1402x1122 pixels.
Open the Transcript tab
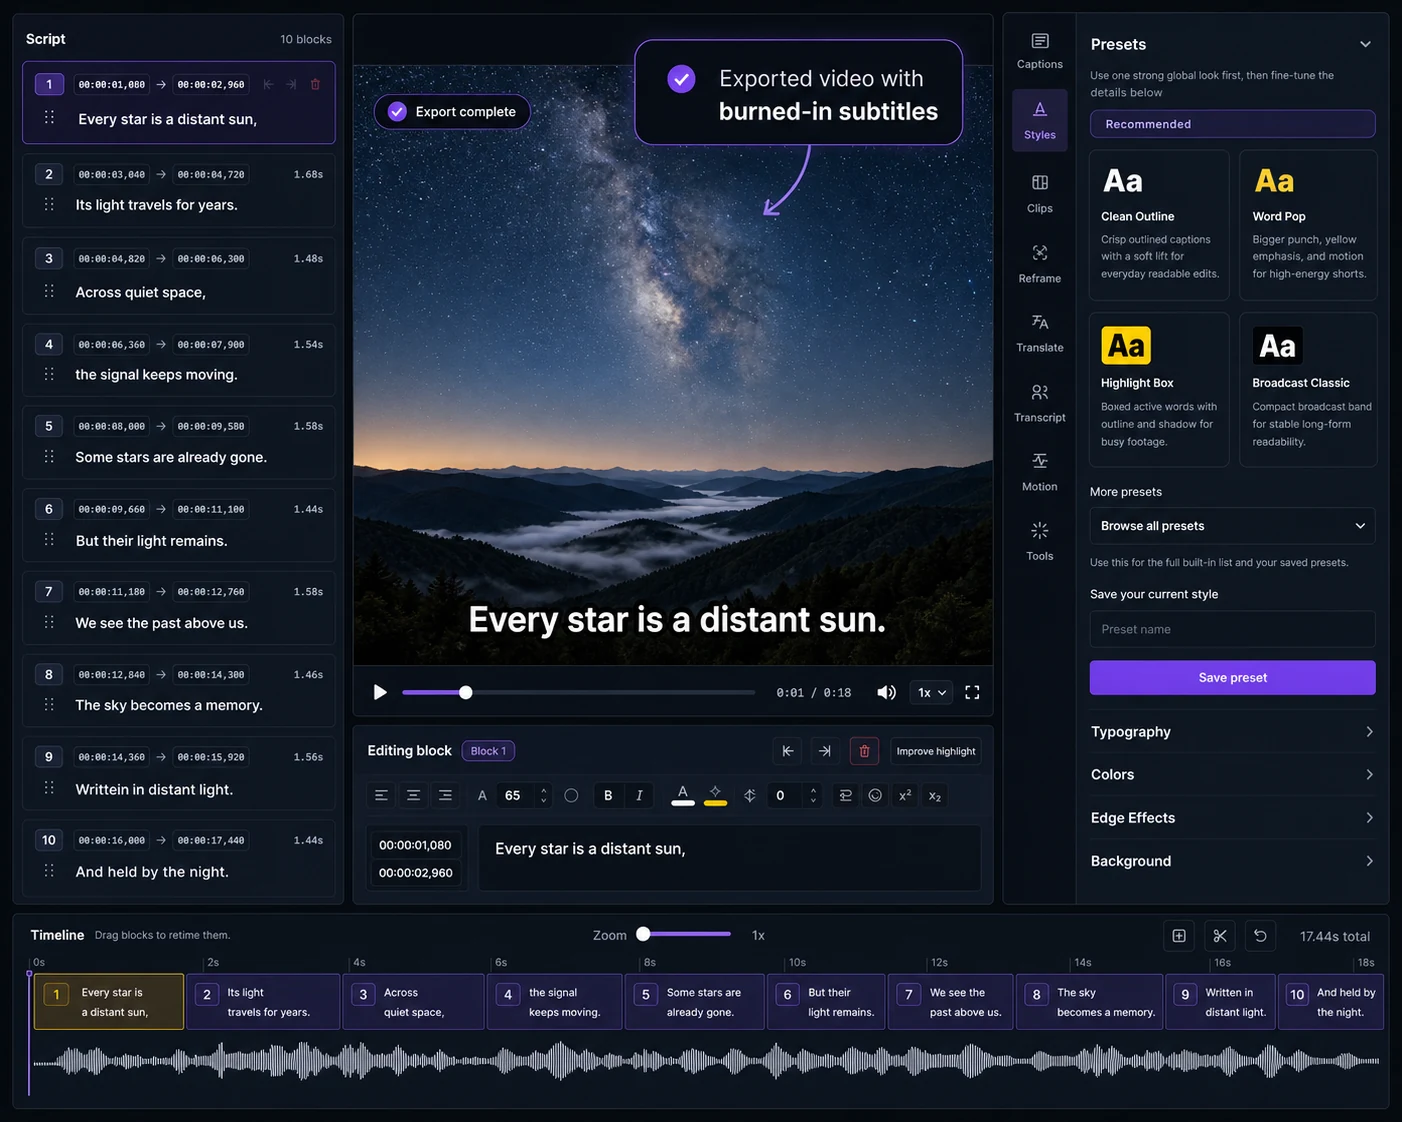click(x=1040, y=402)
